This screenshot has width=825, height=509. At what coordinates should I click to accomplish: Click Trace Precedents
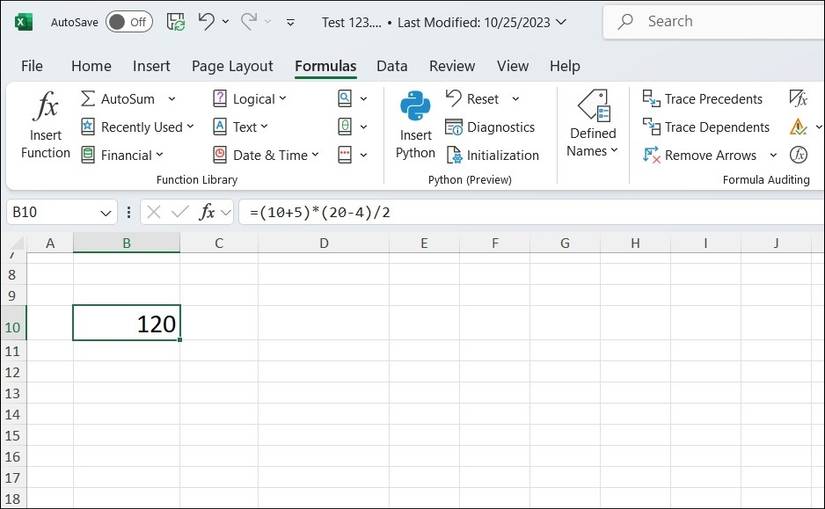[702, 98]
